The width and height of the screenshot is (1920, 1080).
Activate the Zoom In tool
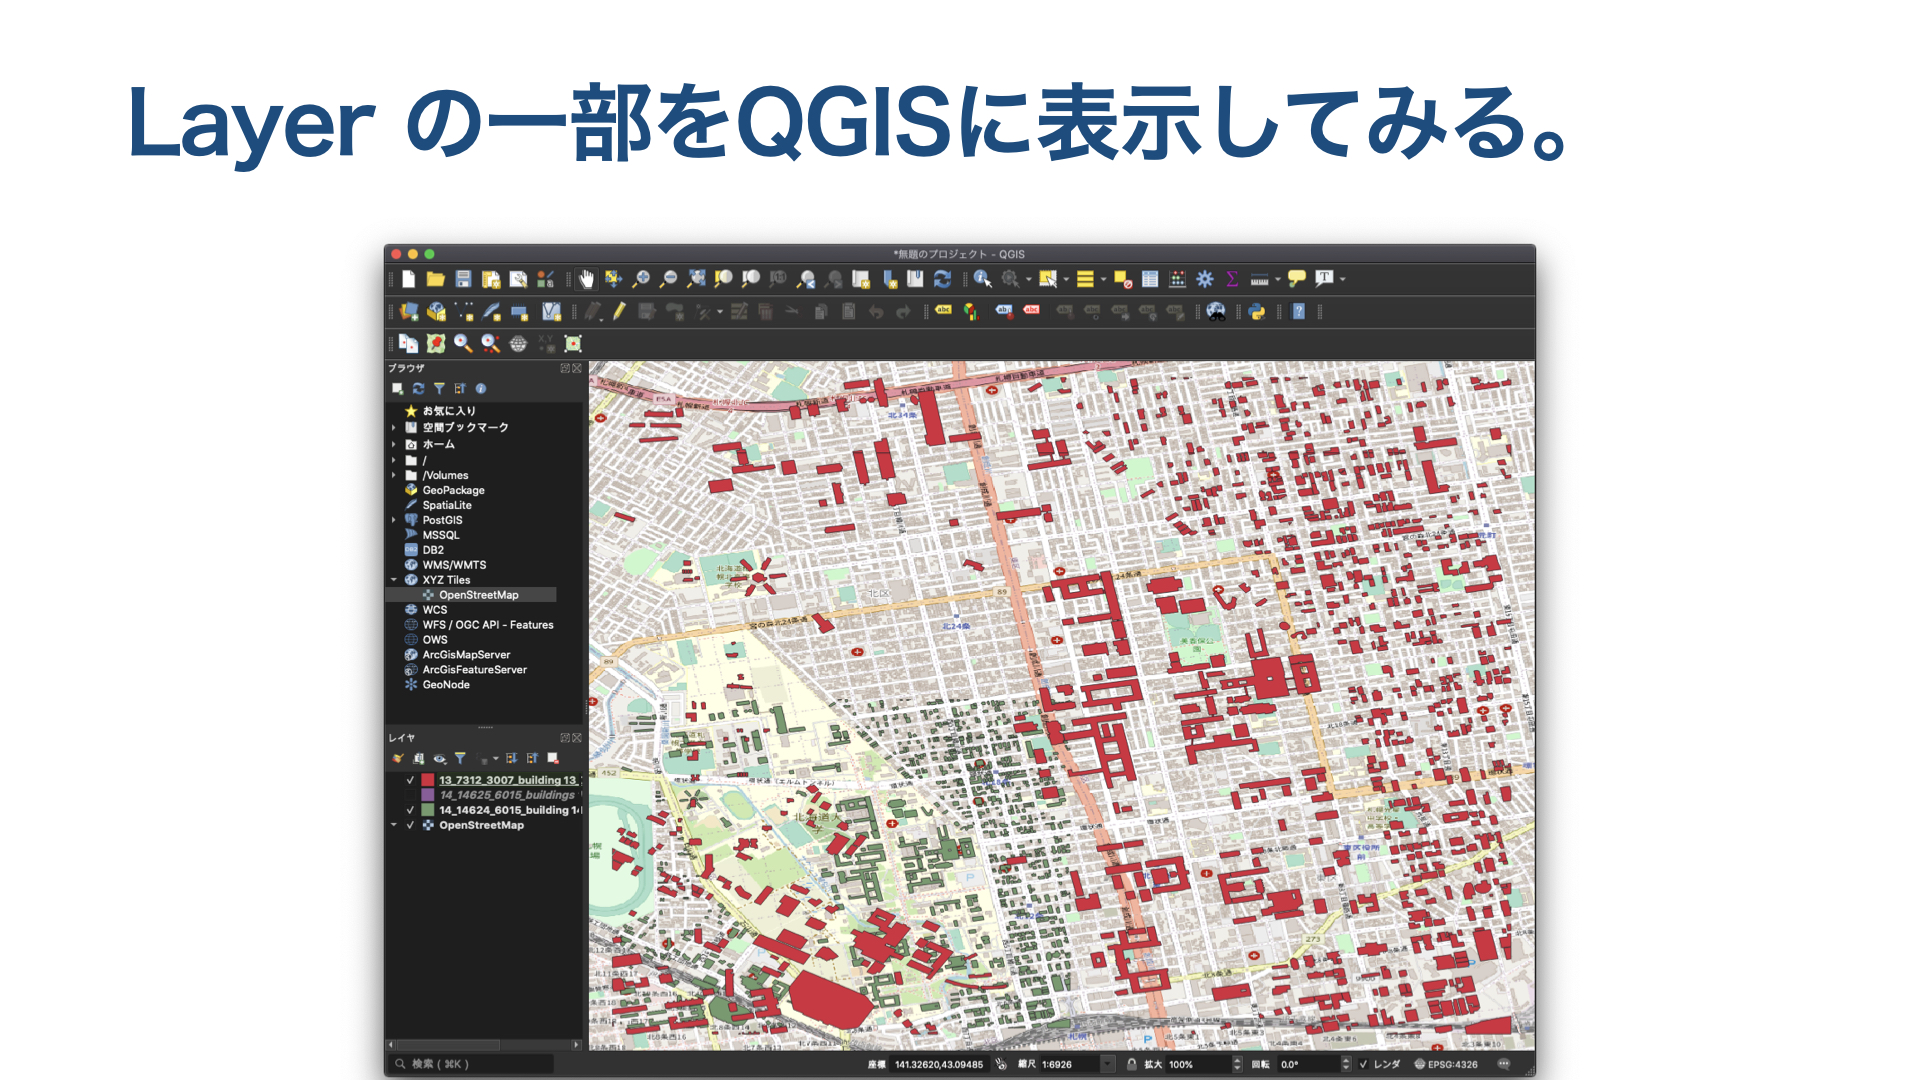641,279
